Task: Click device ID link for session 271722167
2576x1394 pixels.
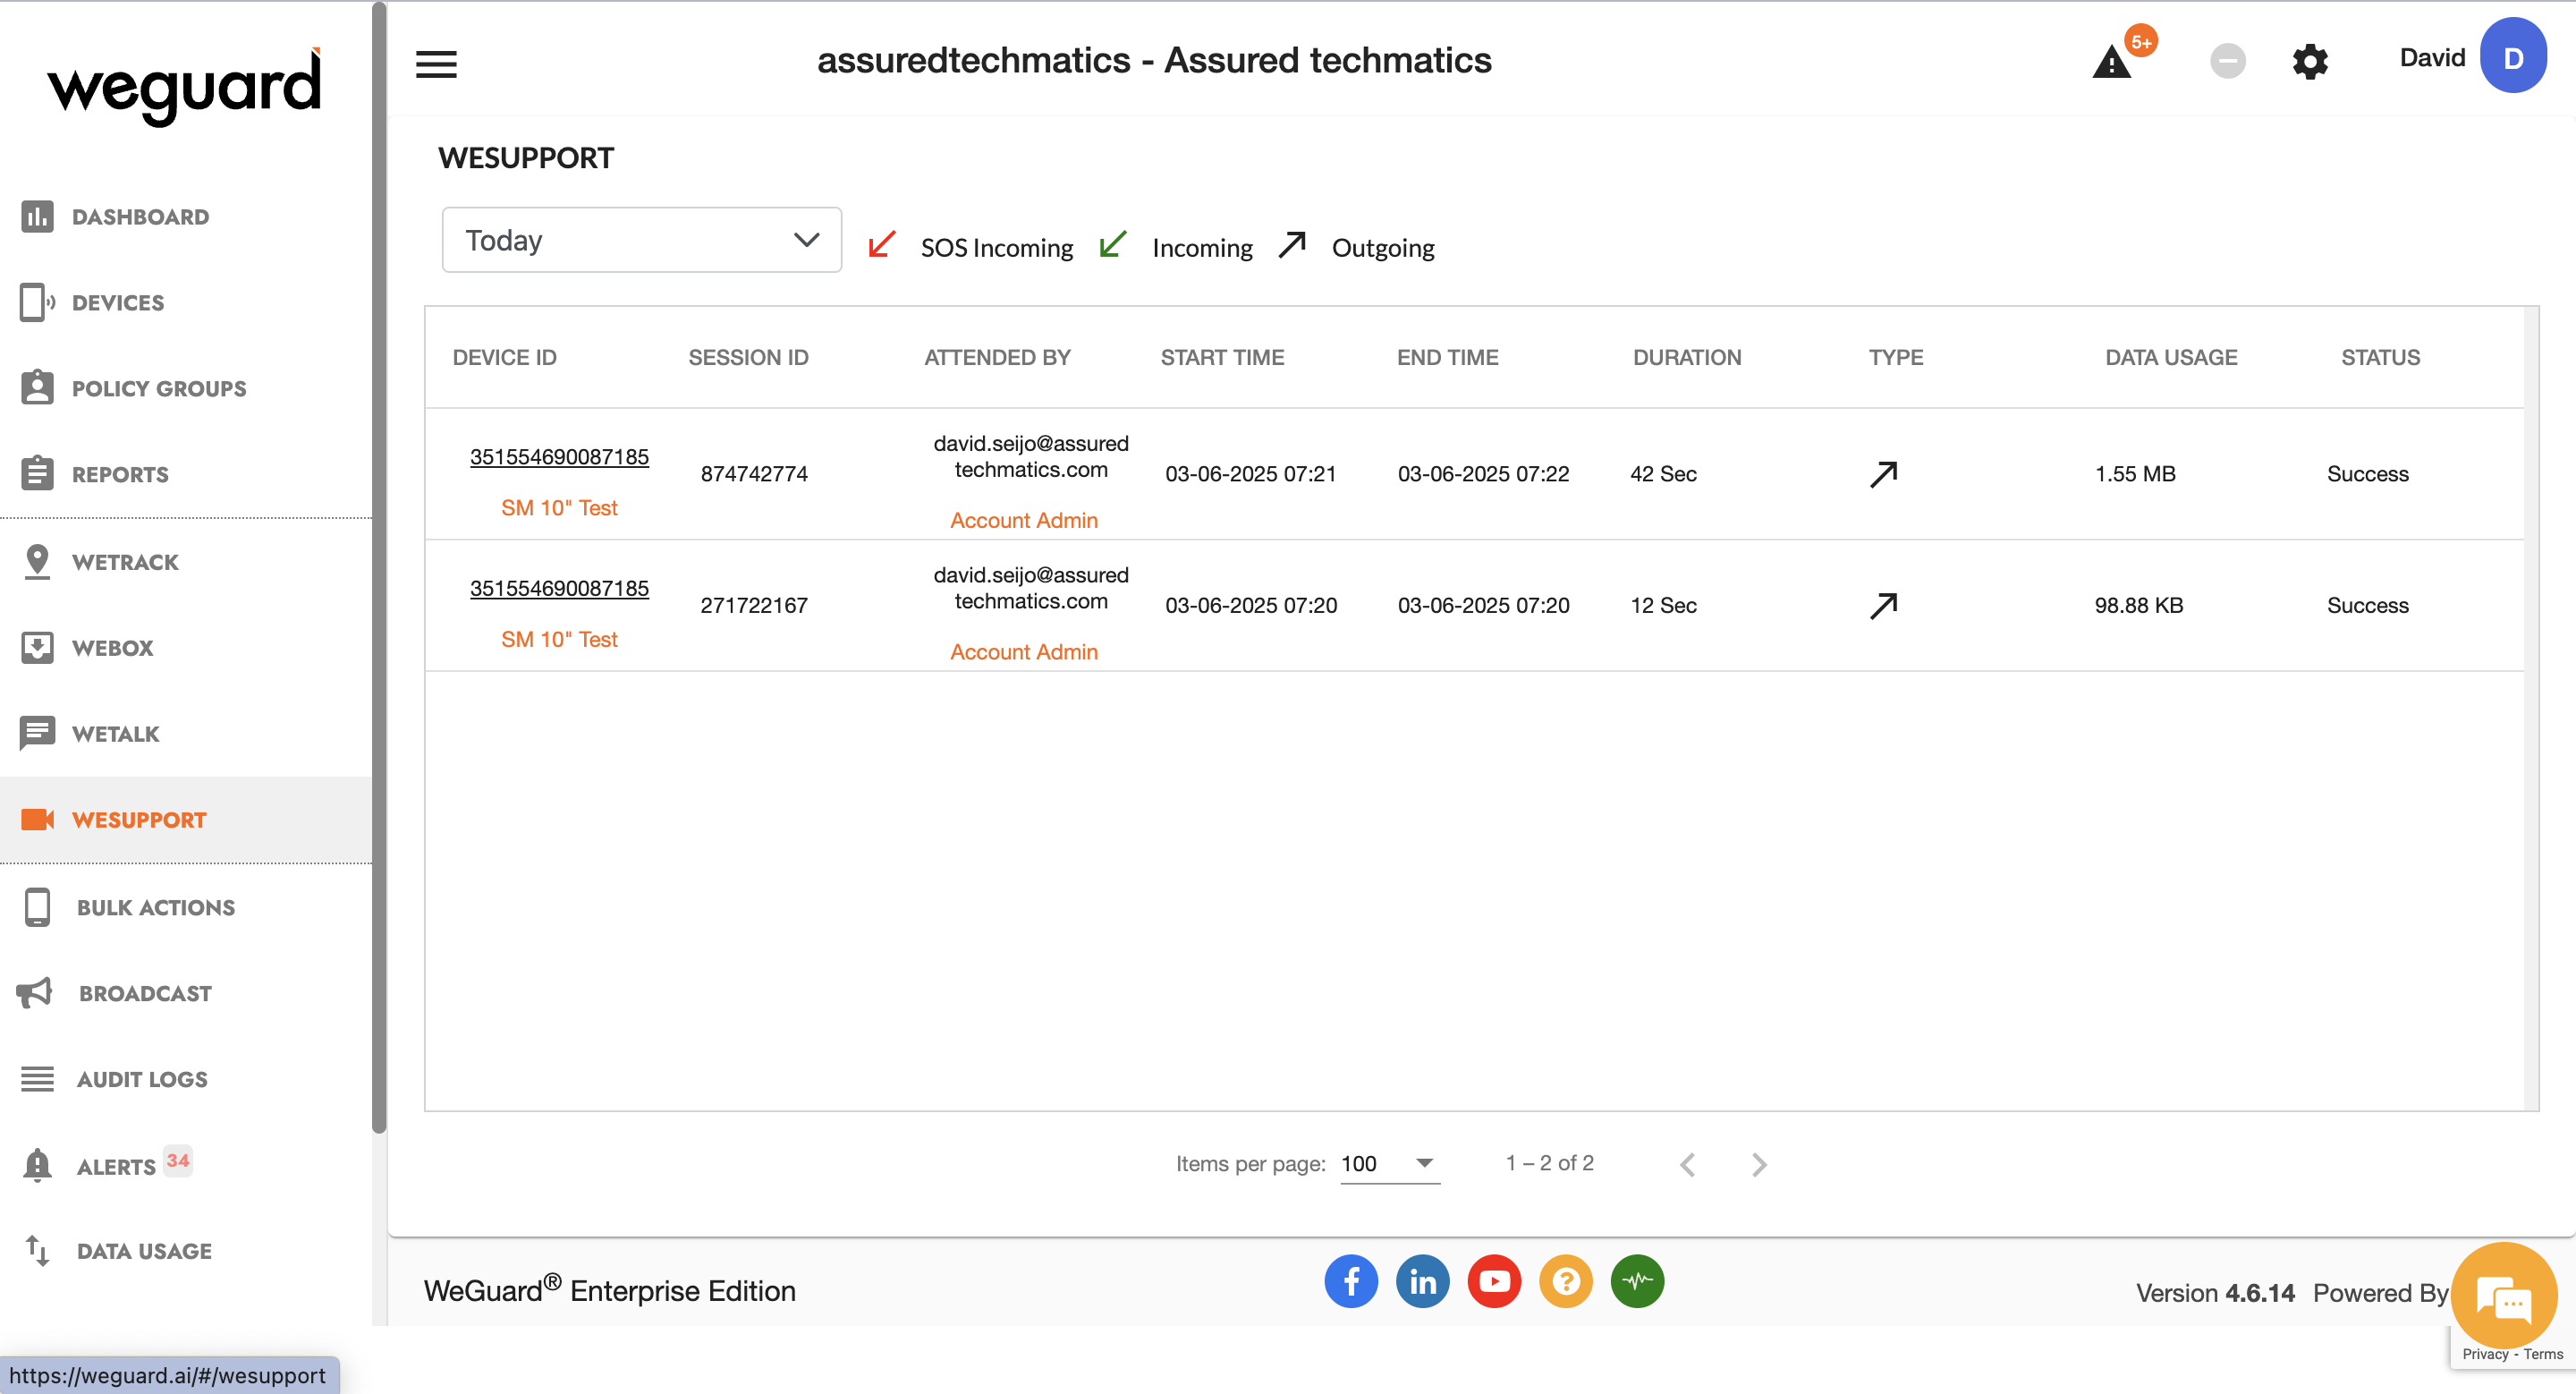Action: tap(559, 588)
